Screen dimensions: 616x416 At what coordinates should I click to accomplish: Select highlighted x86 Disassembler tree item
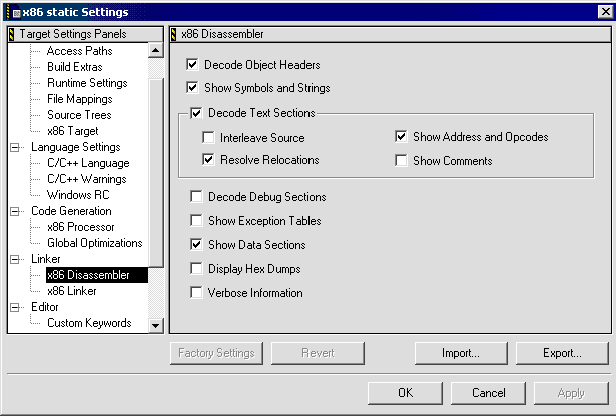tap(97, 275)
